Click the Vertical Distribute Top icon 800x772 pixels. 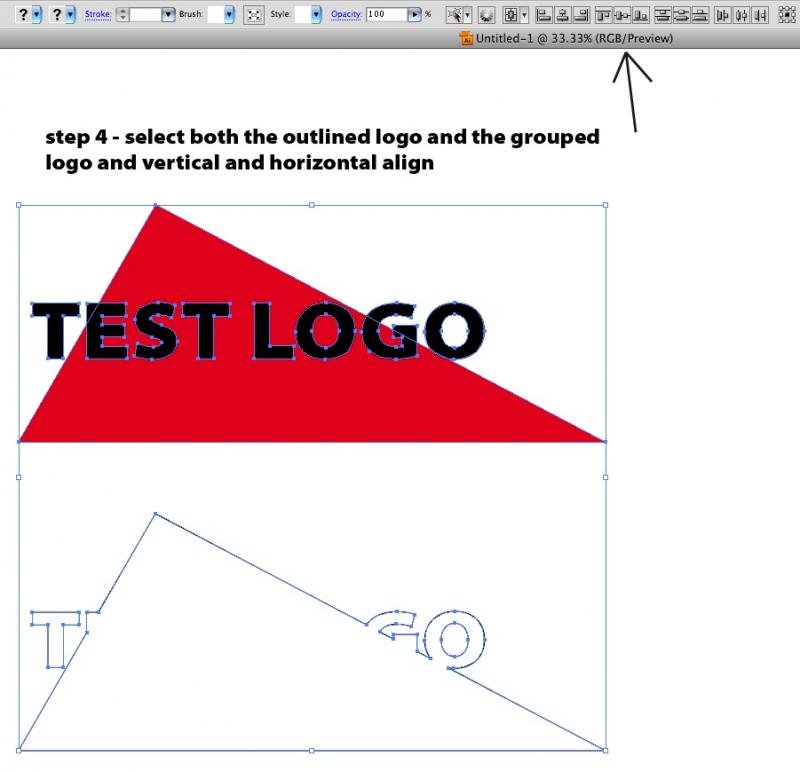(663, 15)
